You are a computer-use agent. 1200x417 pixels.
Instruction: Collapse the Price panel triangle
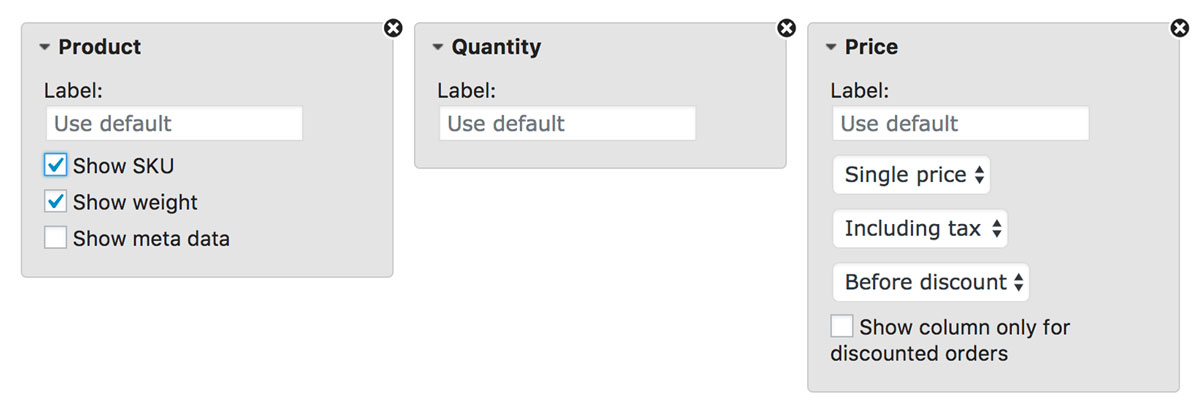pyautogui.click(x=831, y=47)
